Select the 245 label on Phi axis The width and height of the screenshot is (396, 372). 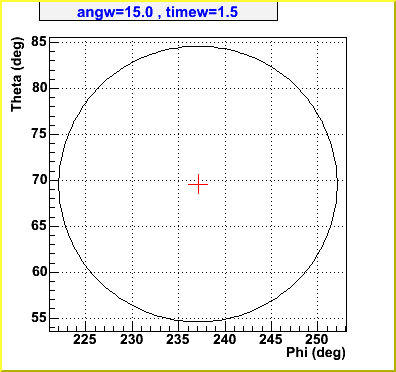(271, 340)
